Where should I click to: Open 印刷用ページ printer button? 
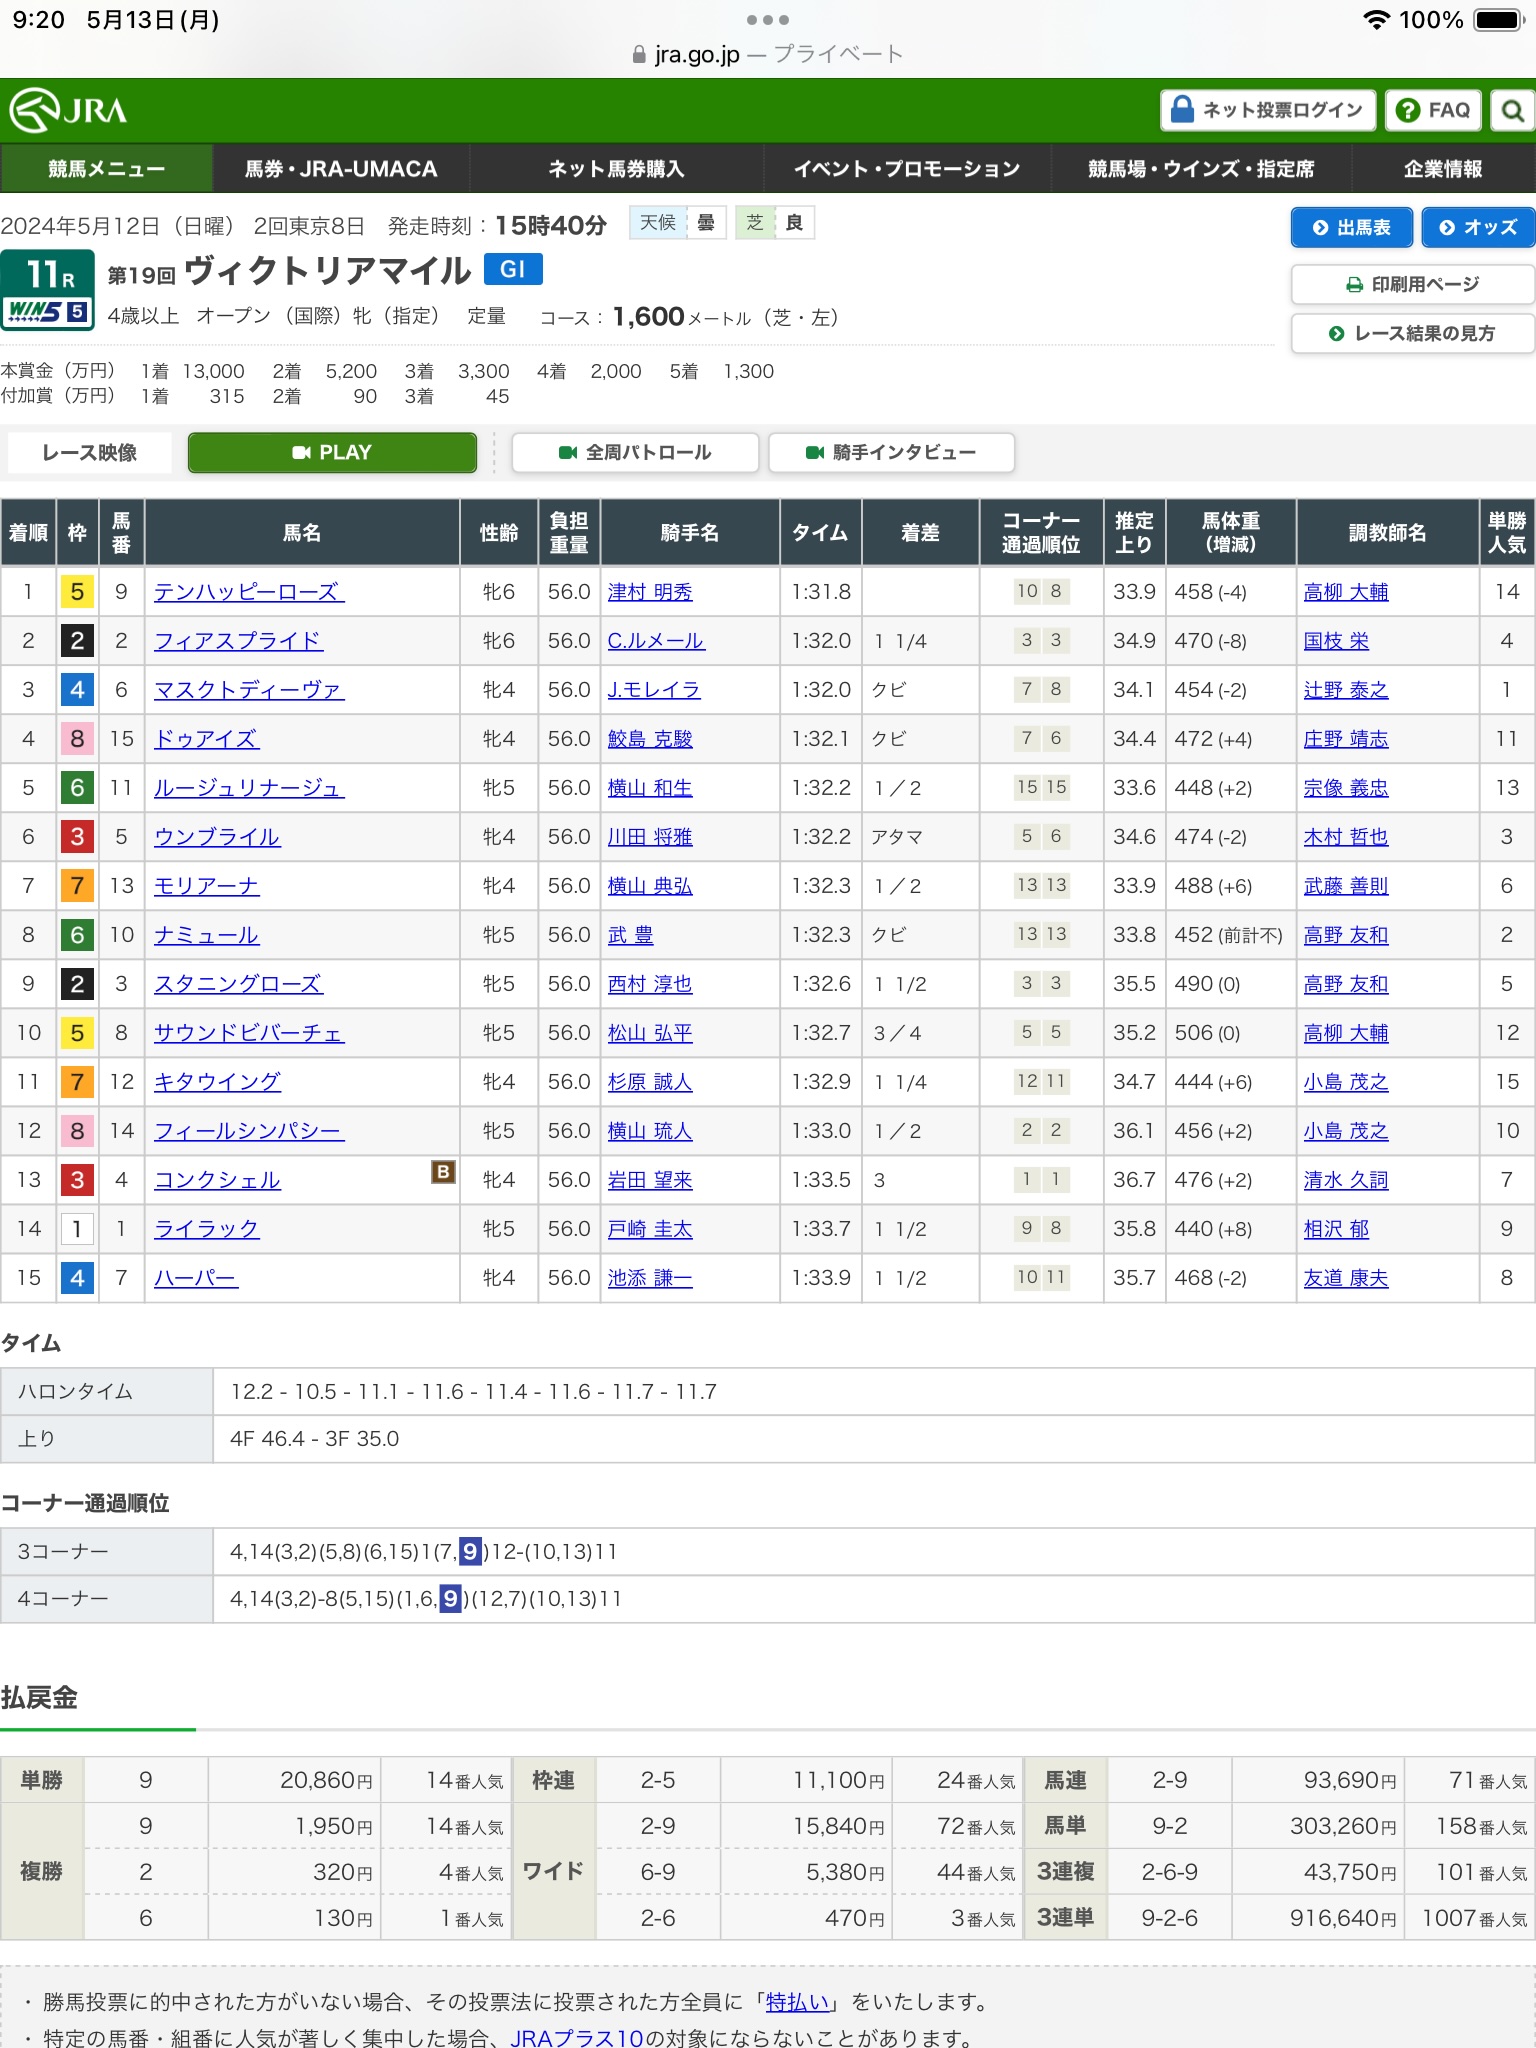tap(1412, 284)
